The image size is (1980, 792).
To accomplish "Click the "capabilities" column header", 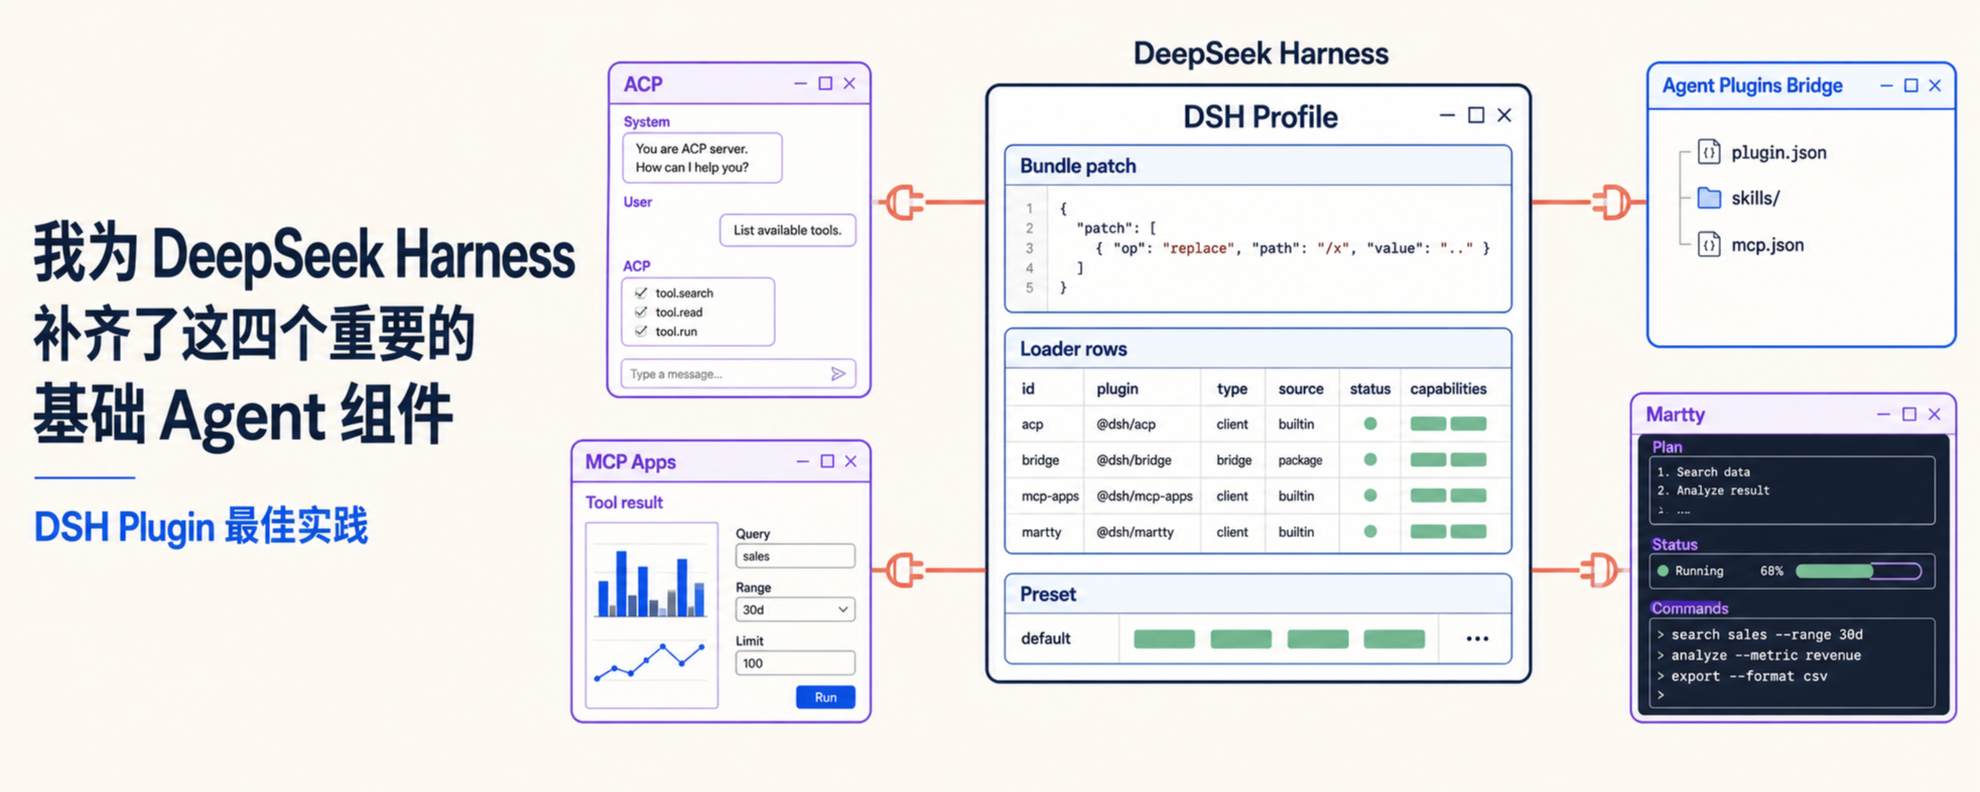I will point(1448,389).
